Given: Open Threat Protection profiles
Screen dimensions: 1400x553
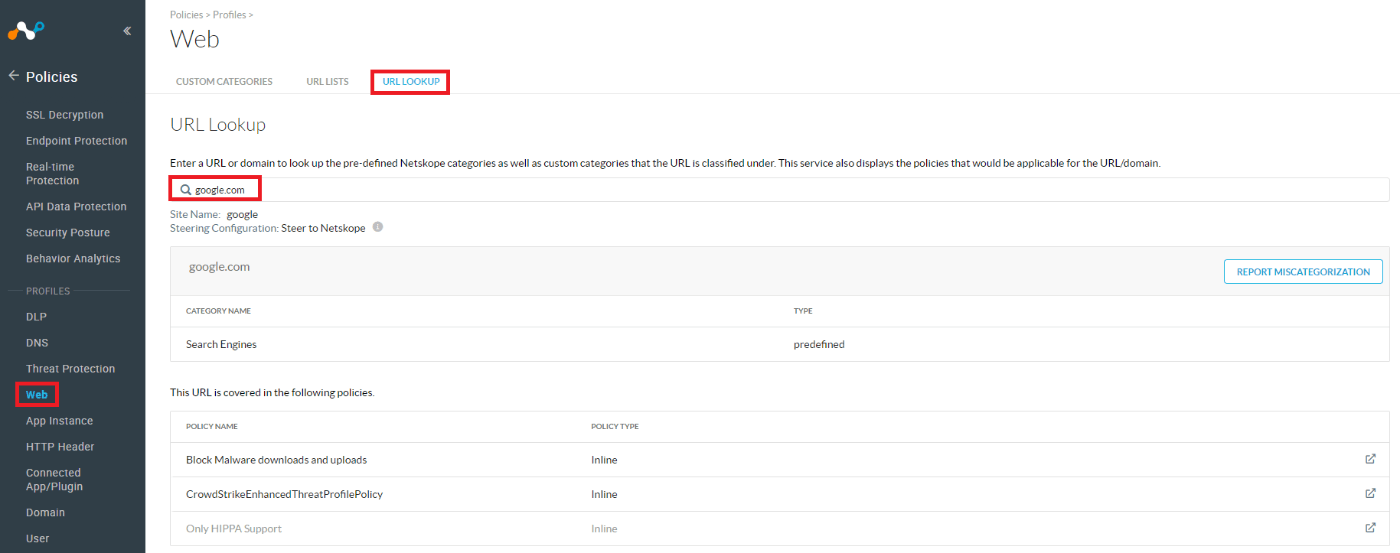Looking at the screenshot, I should coord(70,369).
